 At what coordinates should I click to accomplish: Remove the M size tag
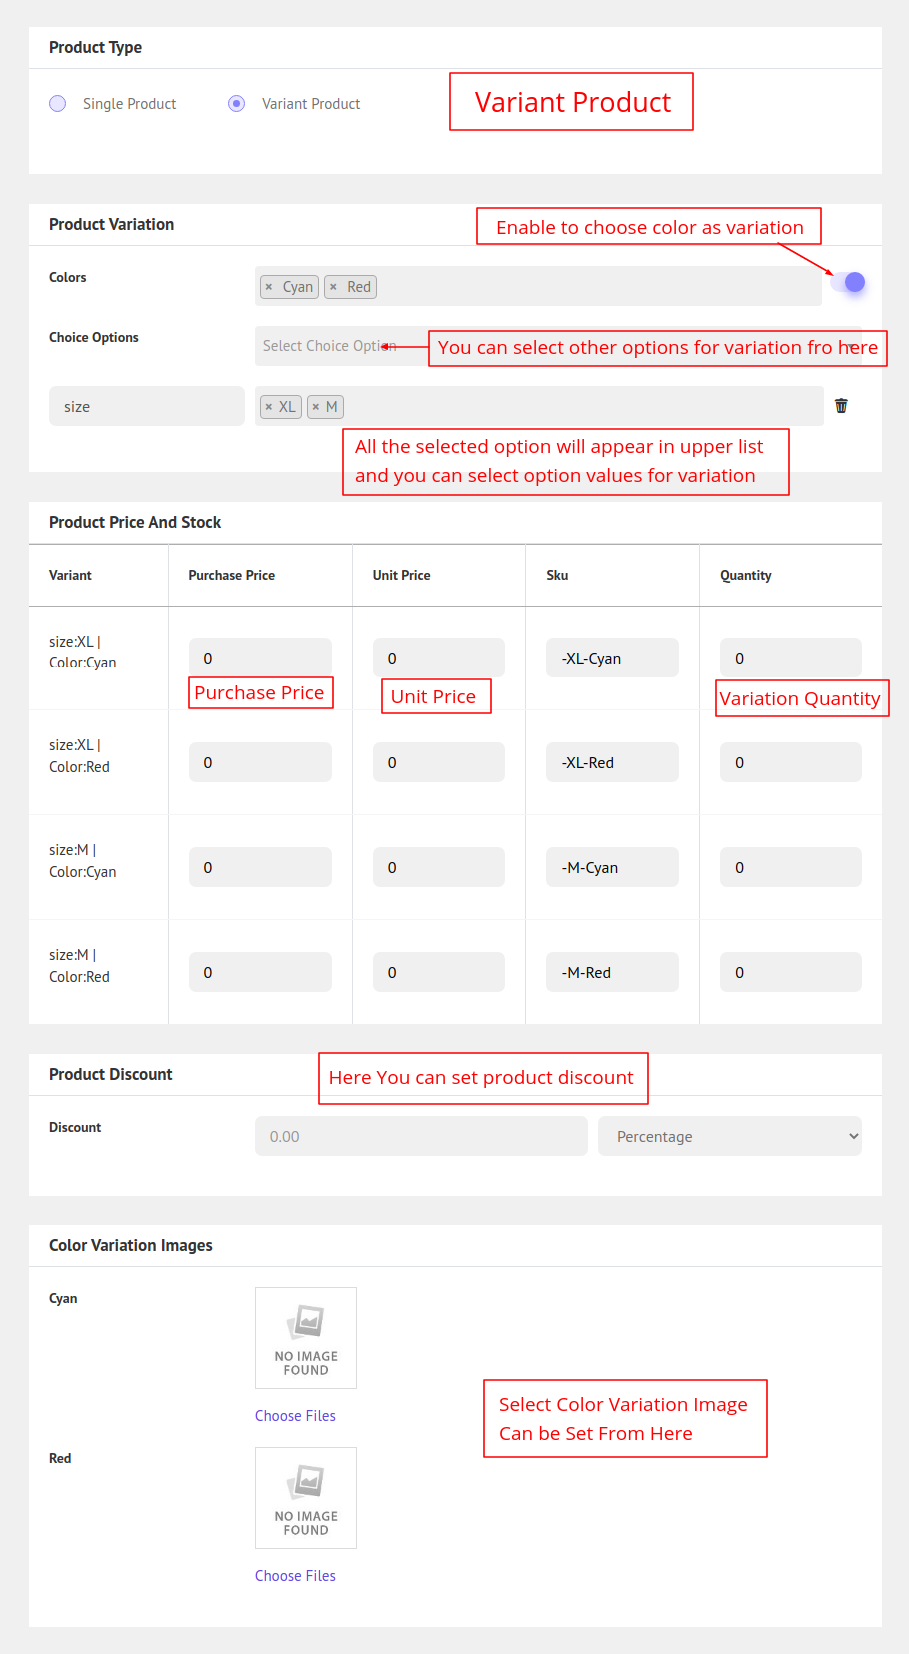316,407
